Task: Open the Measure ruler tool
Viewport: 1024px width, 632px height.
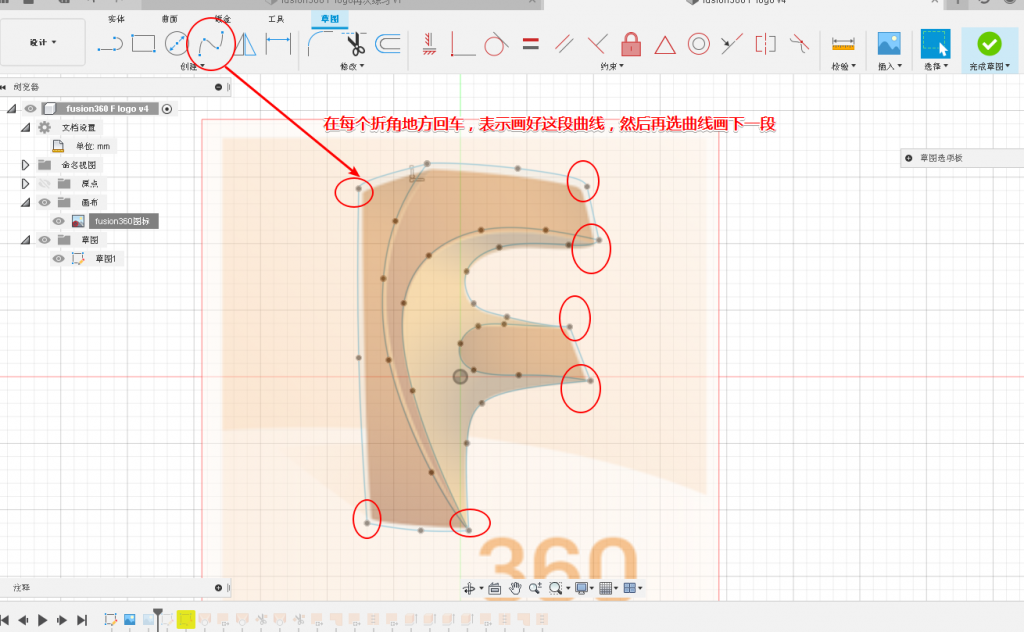Action: tap(843, 44)
